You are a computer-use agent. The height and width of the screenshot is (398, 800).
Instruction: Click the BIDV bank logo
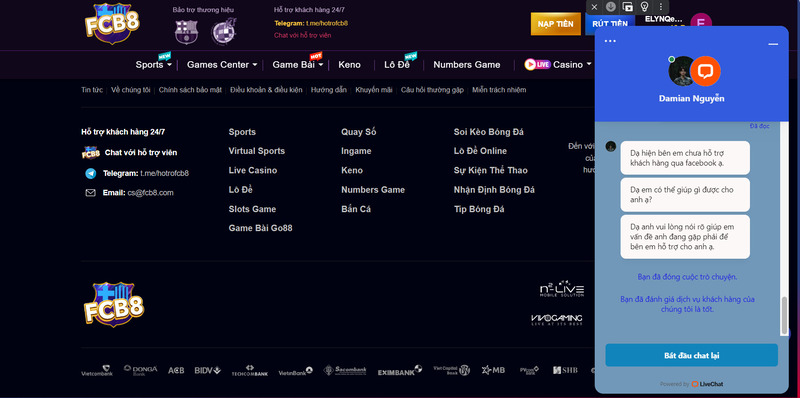tap(207, 370)
